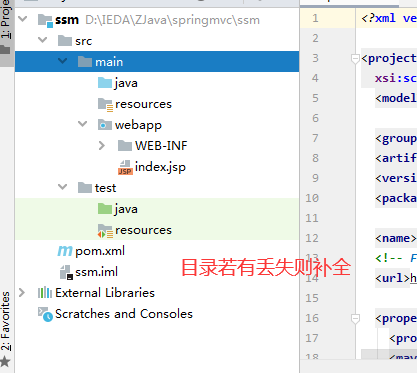Select the webapp folder label
This screenshot has width=417, height=373.
pos(138,125)
